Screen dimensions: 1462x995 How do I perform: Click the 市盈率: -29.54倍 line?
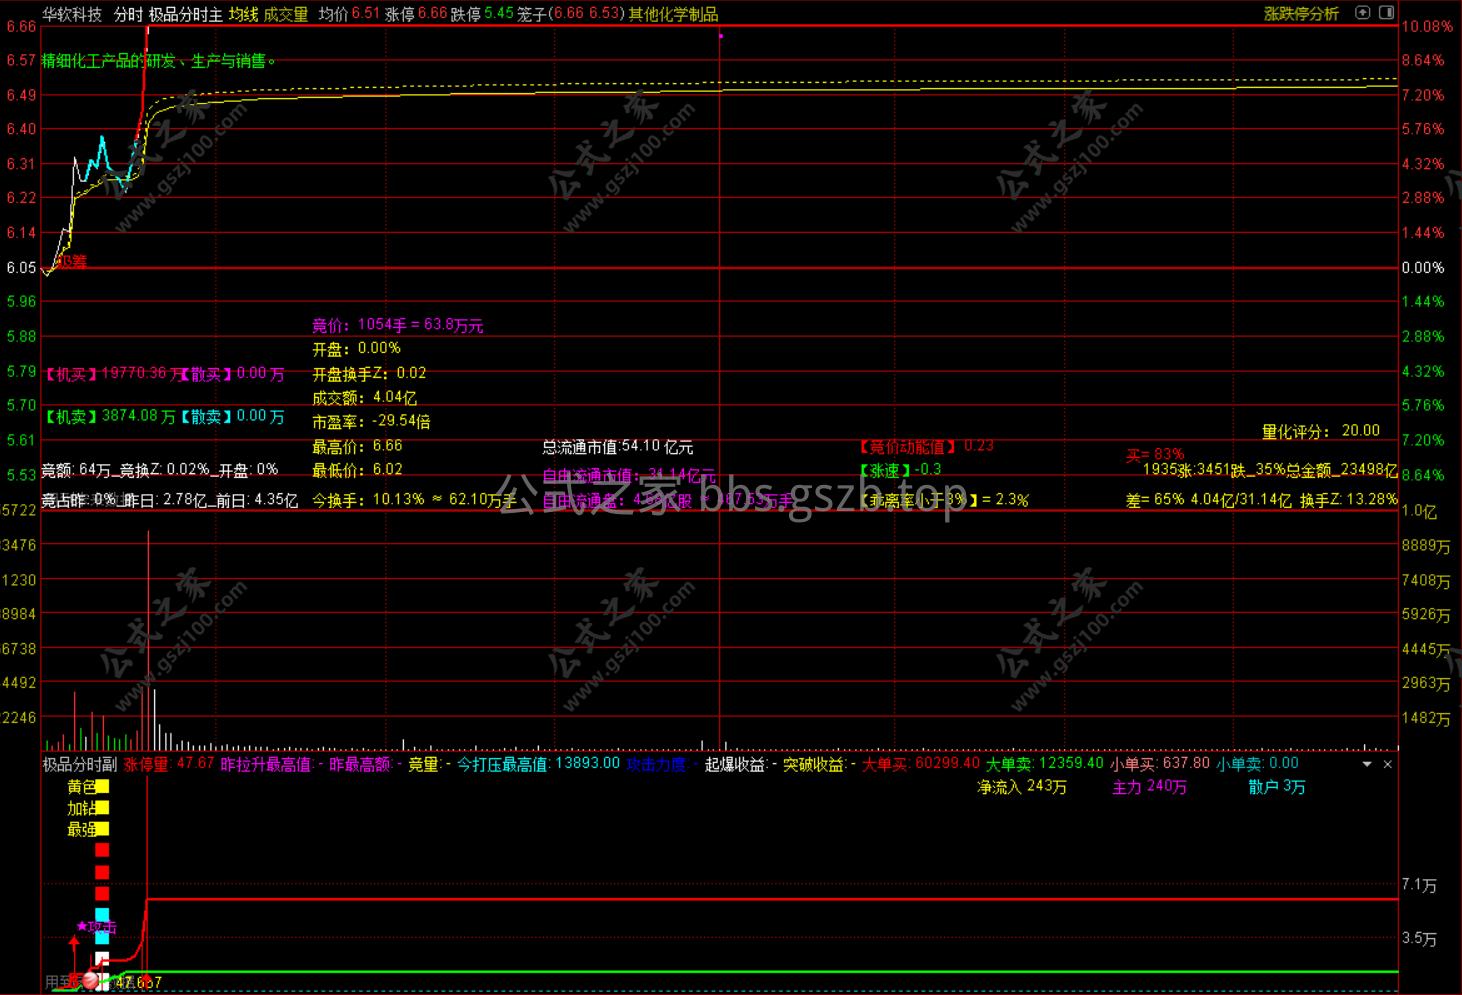(371, 422)
